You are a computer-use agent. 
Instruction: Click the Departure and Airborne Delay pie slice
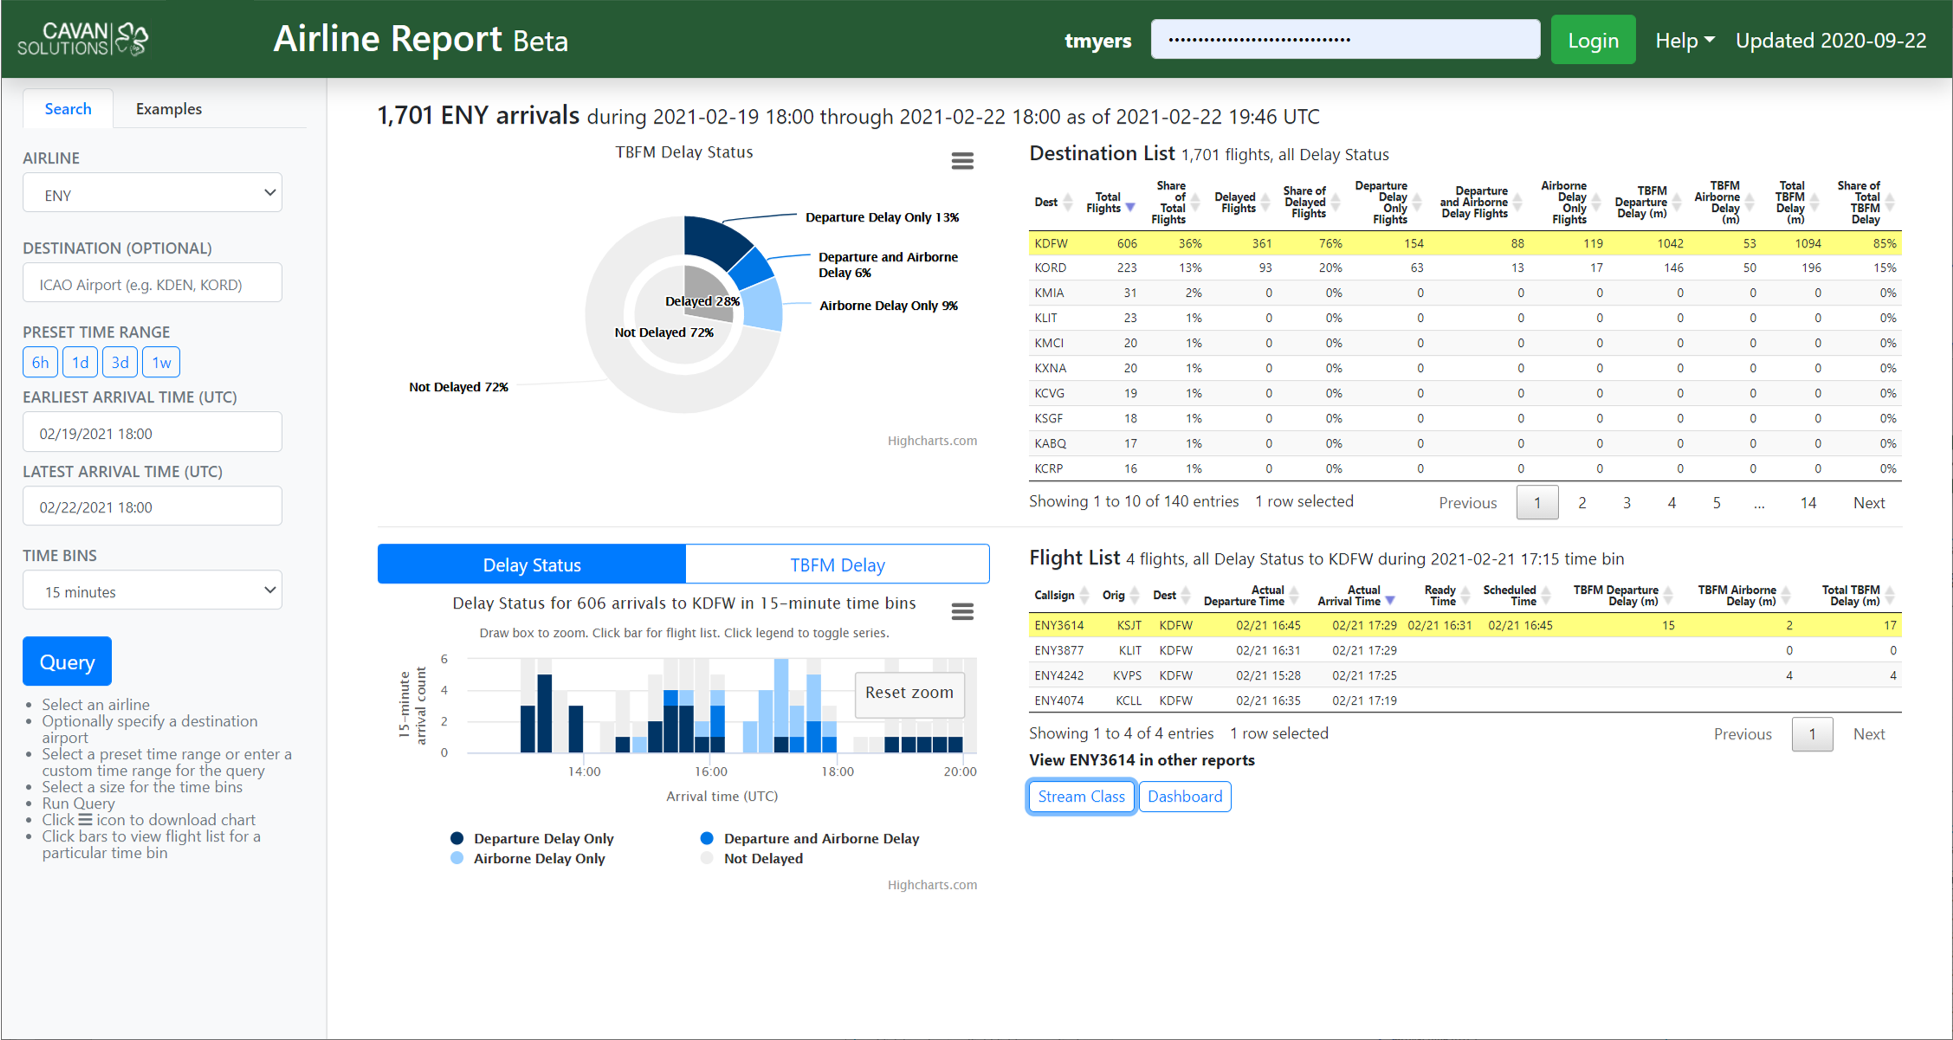752,267
